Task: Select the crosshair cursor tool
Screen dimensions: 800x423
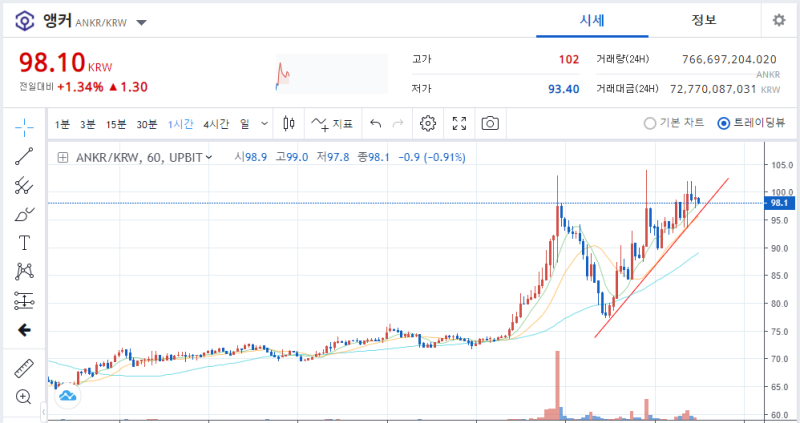Action: (x=24, y=127)
